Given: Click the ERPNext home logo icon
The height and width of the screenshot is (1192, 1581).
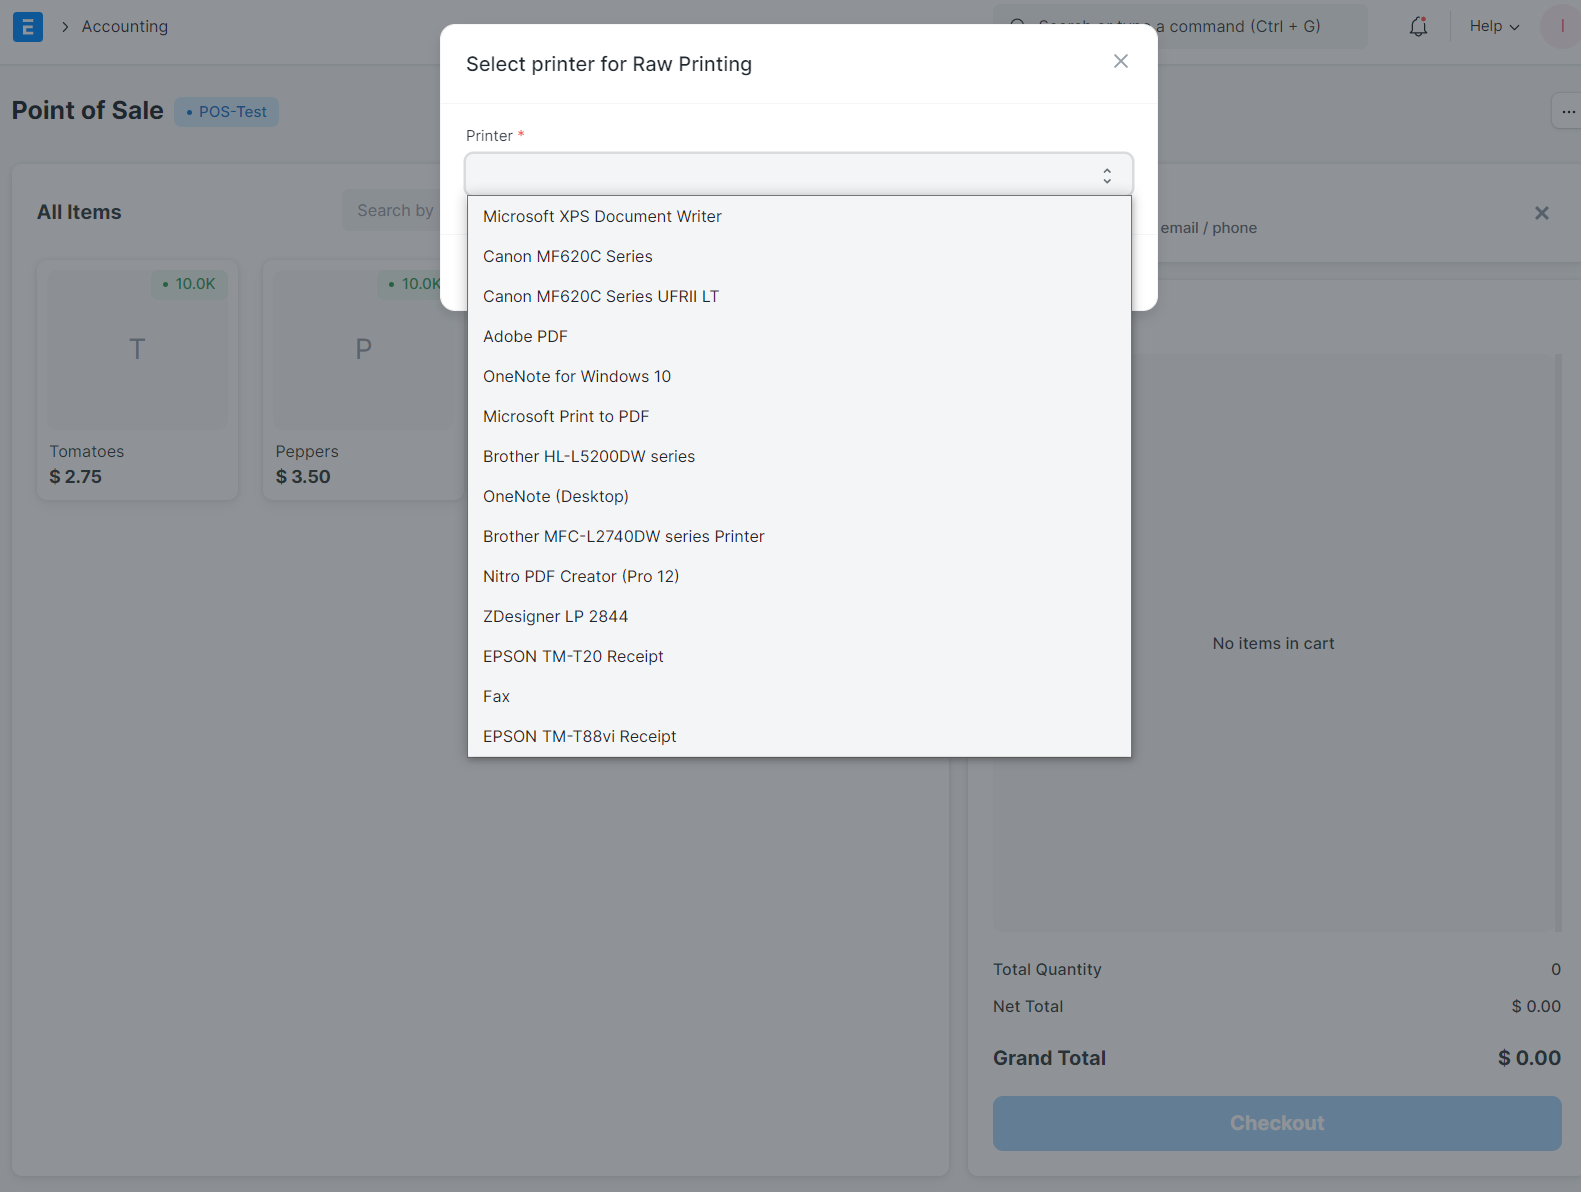Looking at the screenshot, I should 27,26.
